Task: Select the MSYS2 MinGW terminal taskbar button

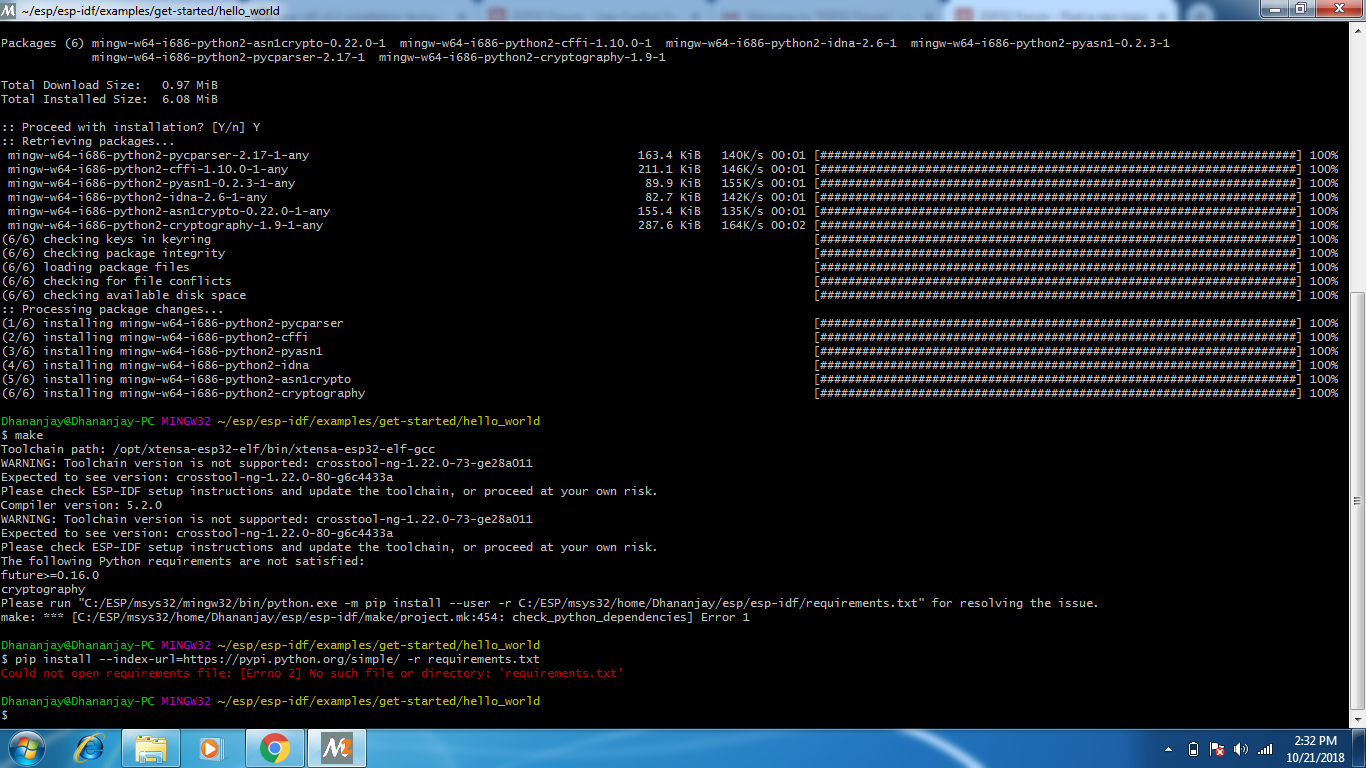Action: [x=337, y=748]
